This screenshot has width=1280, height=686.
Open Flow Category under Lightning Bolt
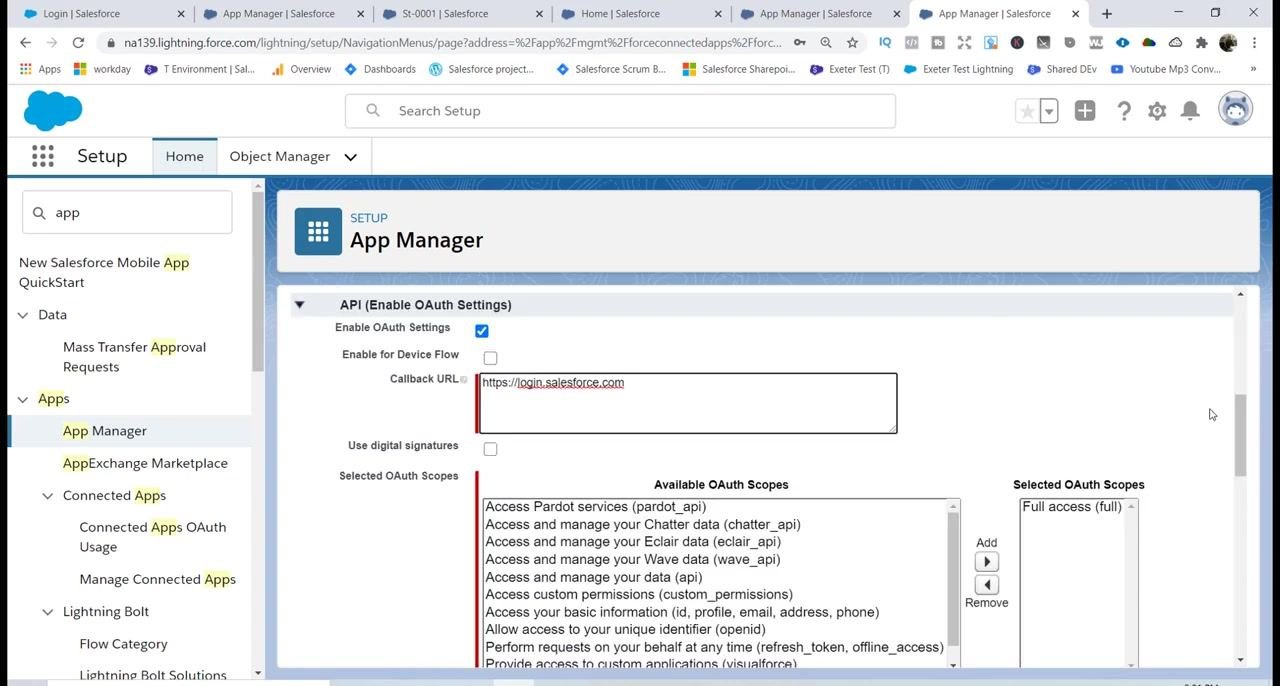[x=123, y=644]
